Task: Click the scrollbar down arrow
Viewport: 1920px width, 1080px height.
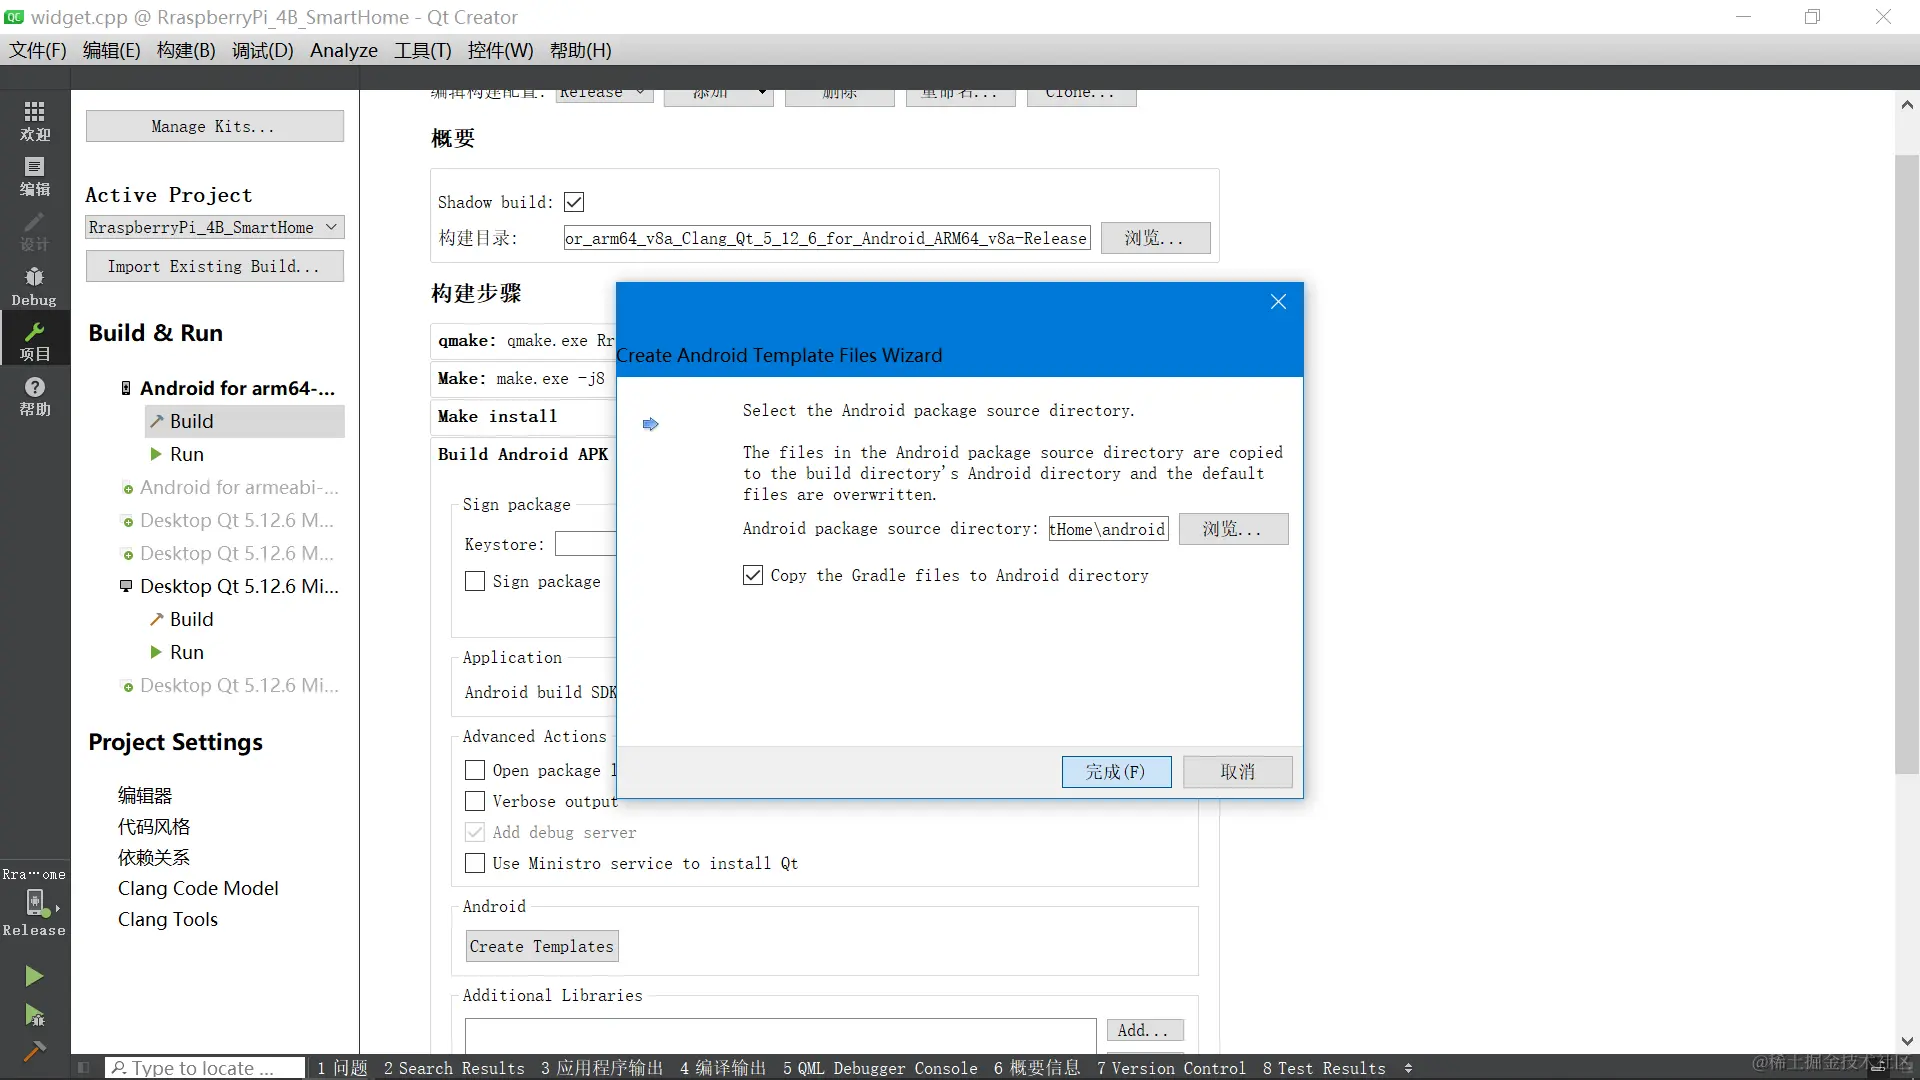Action: pos(1907,1042)
